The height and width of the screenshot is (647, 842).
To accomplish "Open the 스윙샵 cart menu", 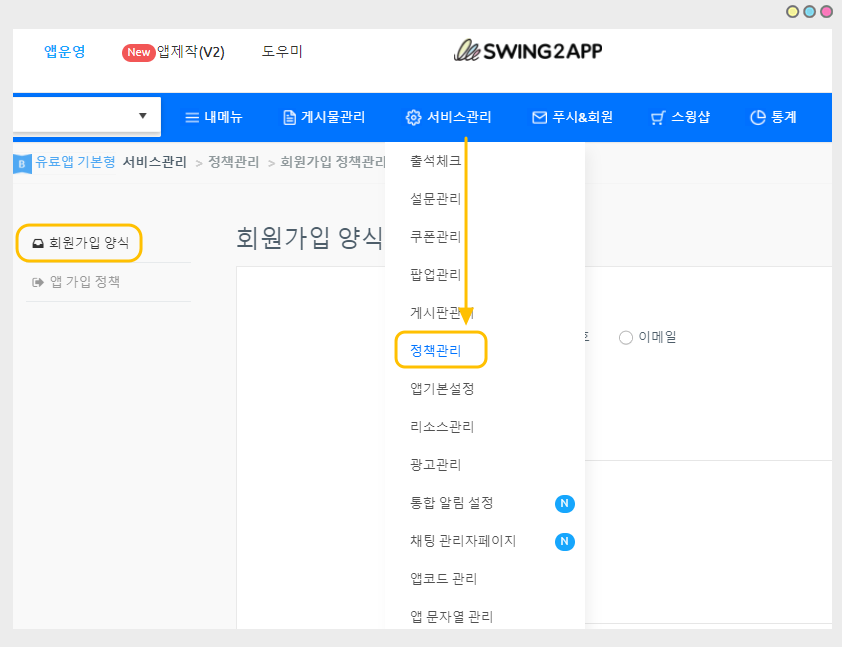I will [x=680, y=117].
